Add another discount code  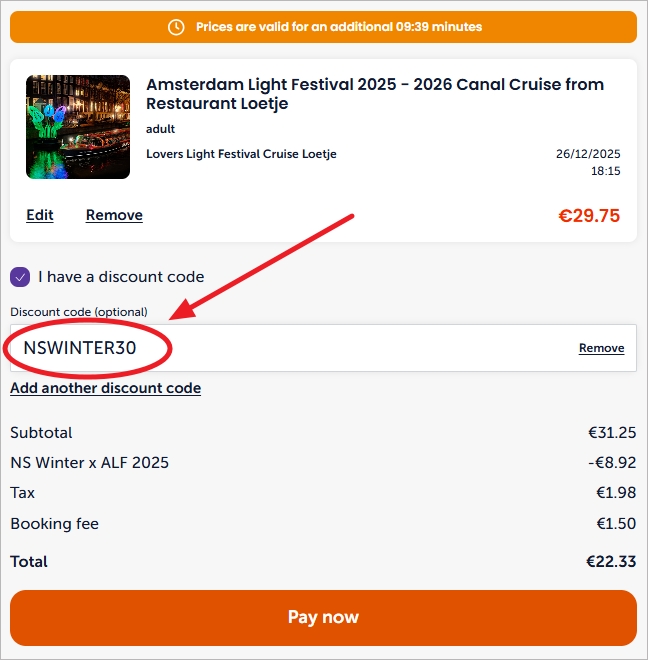coord(105,388)
